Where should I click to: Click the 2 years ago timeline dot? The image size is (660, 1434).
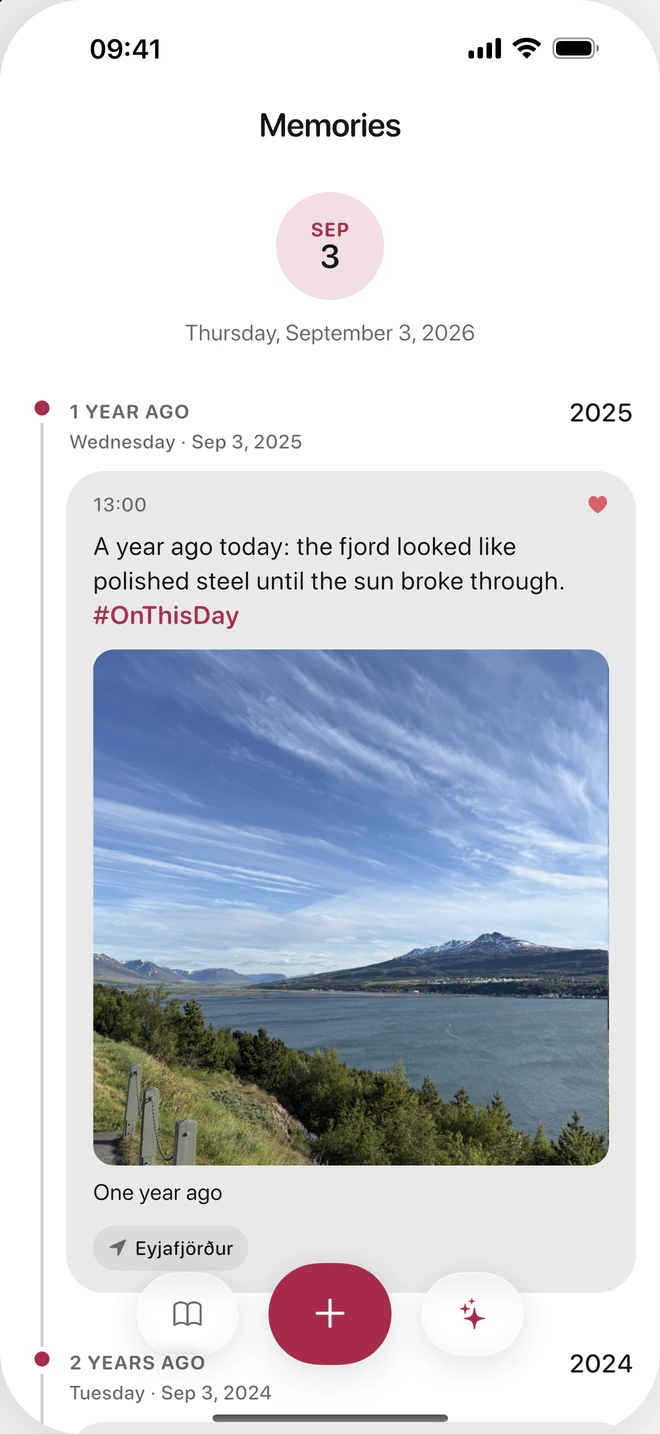coord(42,1359)
